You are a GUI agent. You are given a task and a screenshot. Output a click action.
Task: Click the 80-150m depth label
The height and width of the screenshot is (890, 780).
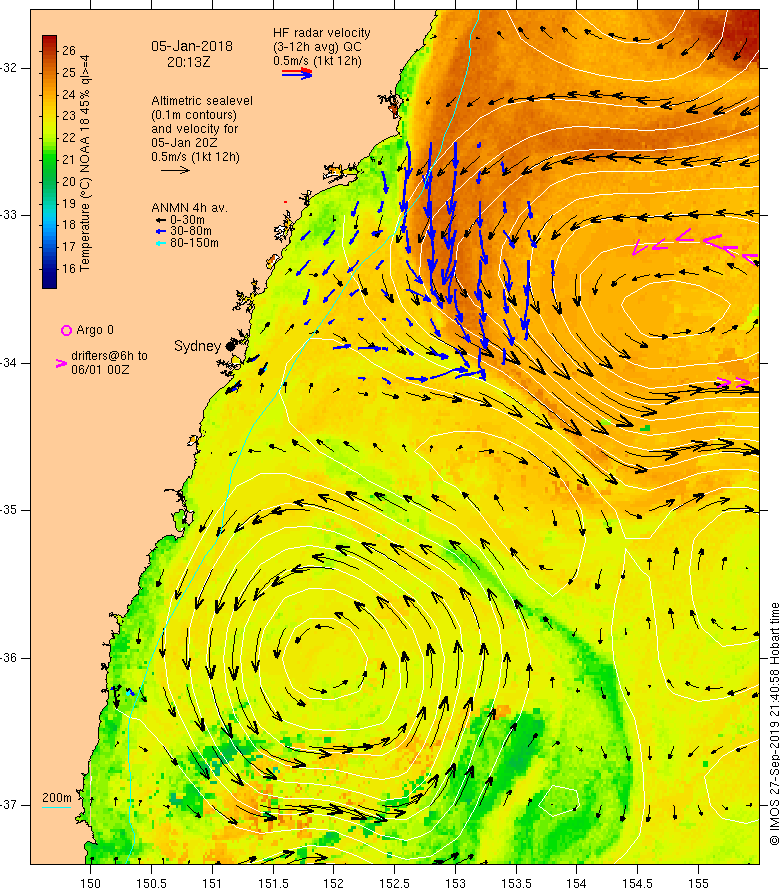tap(194, 243)
